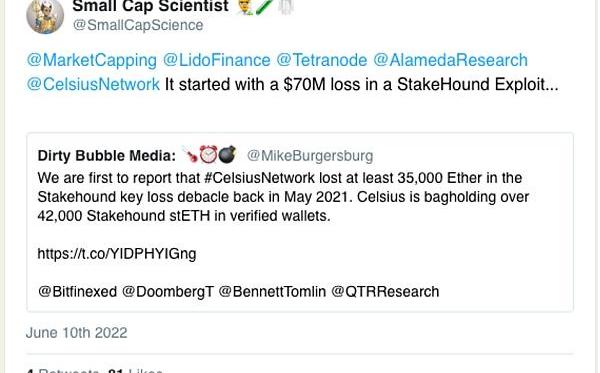Open the @LidoFinance mention
Screen dimensions: 600x373
pyautogui.click(x=217, y=60)
